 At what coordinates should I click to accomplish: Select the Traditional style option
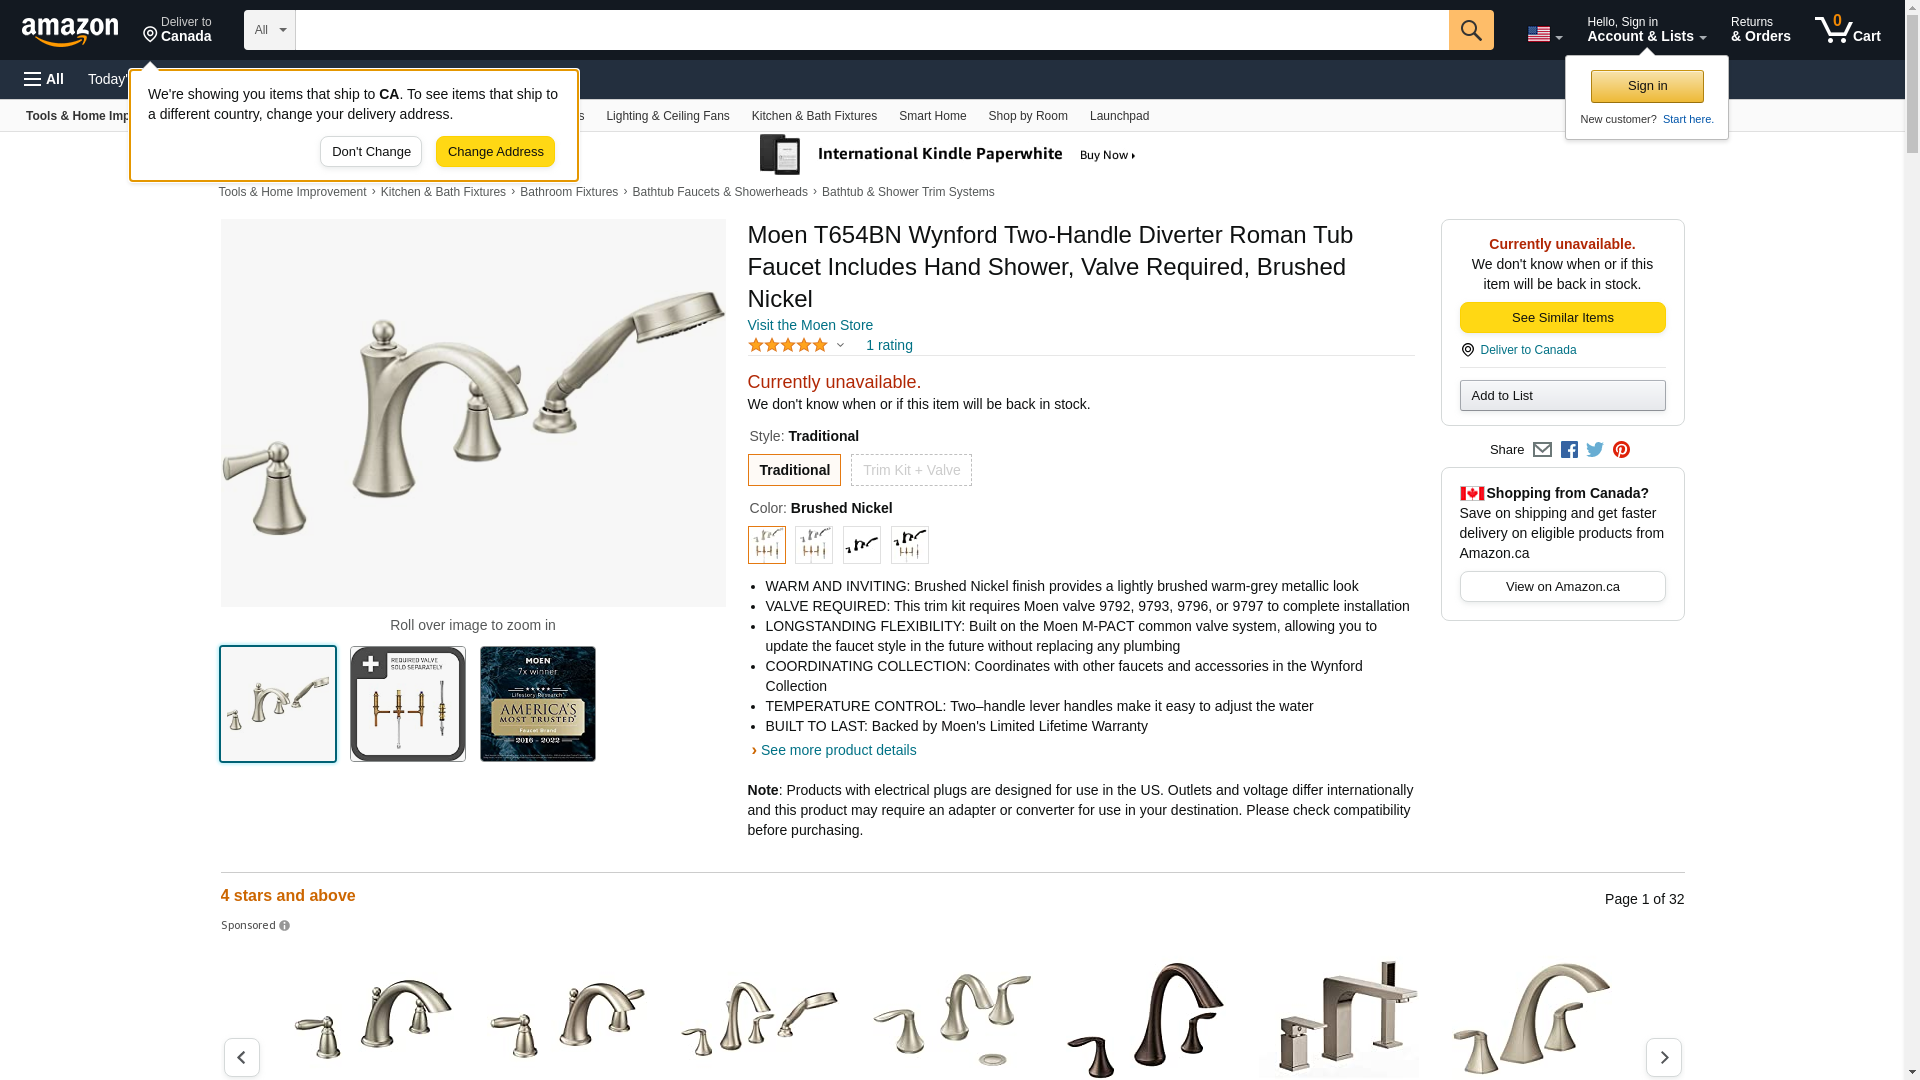pos(794,470)
